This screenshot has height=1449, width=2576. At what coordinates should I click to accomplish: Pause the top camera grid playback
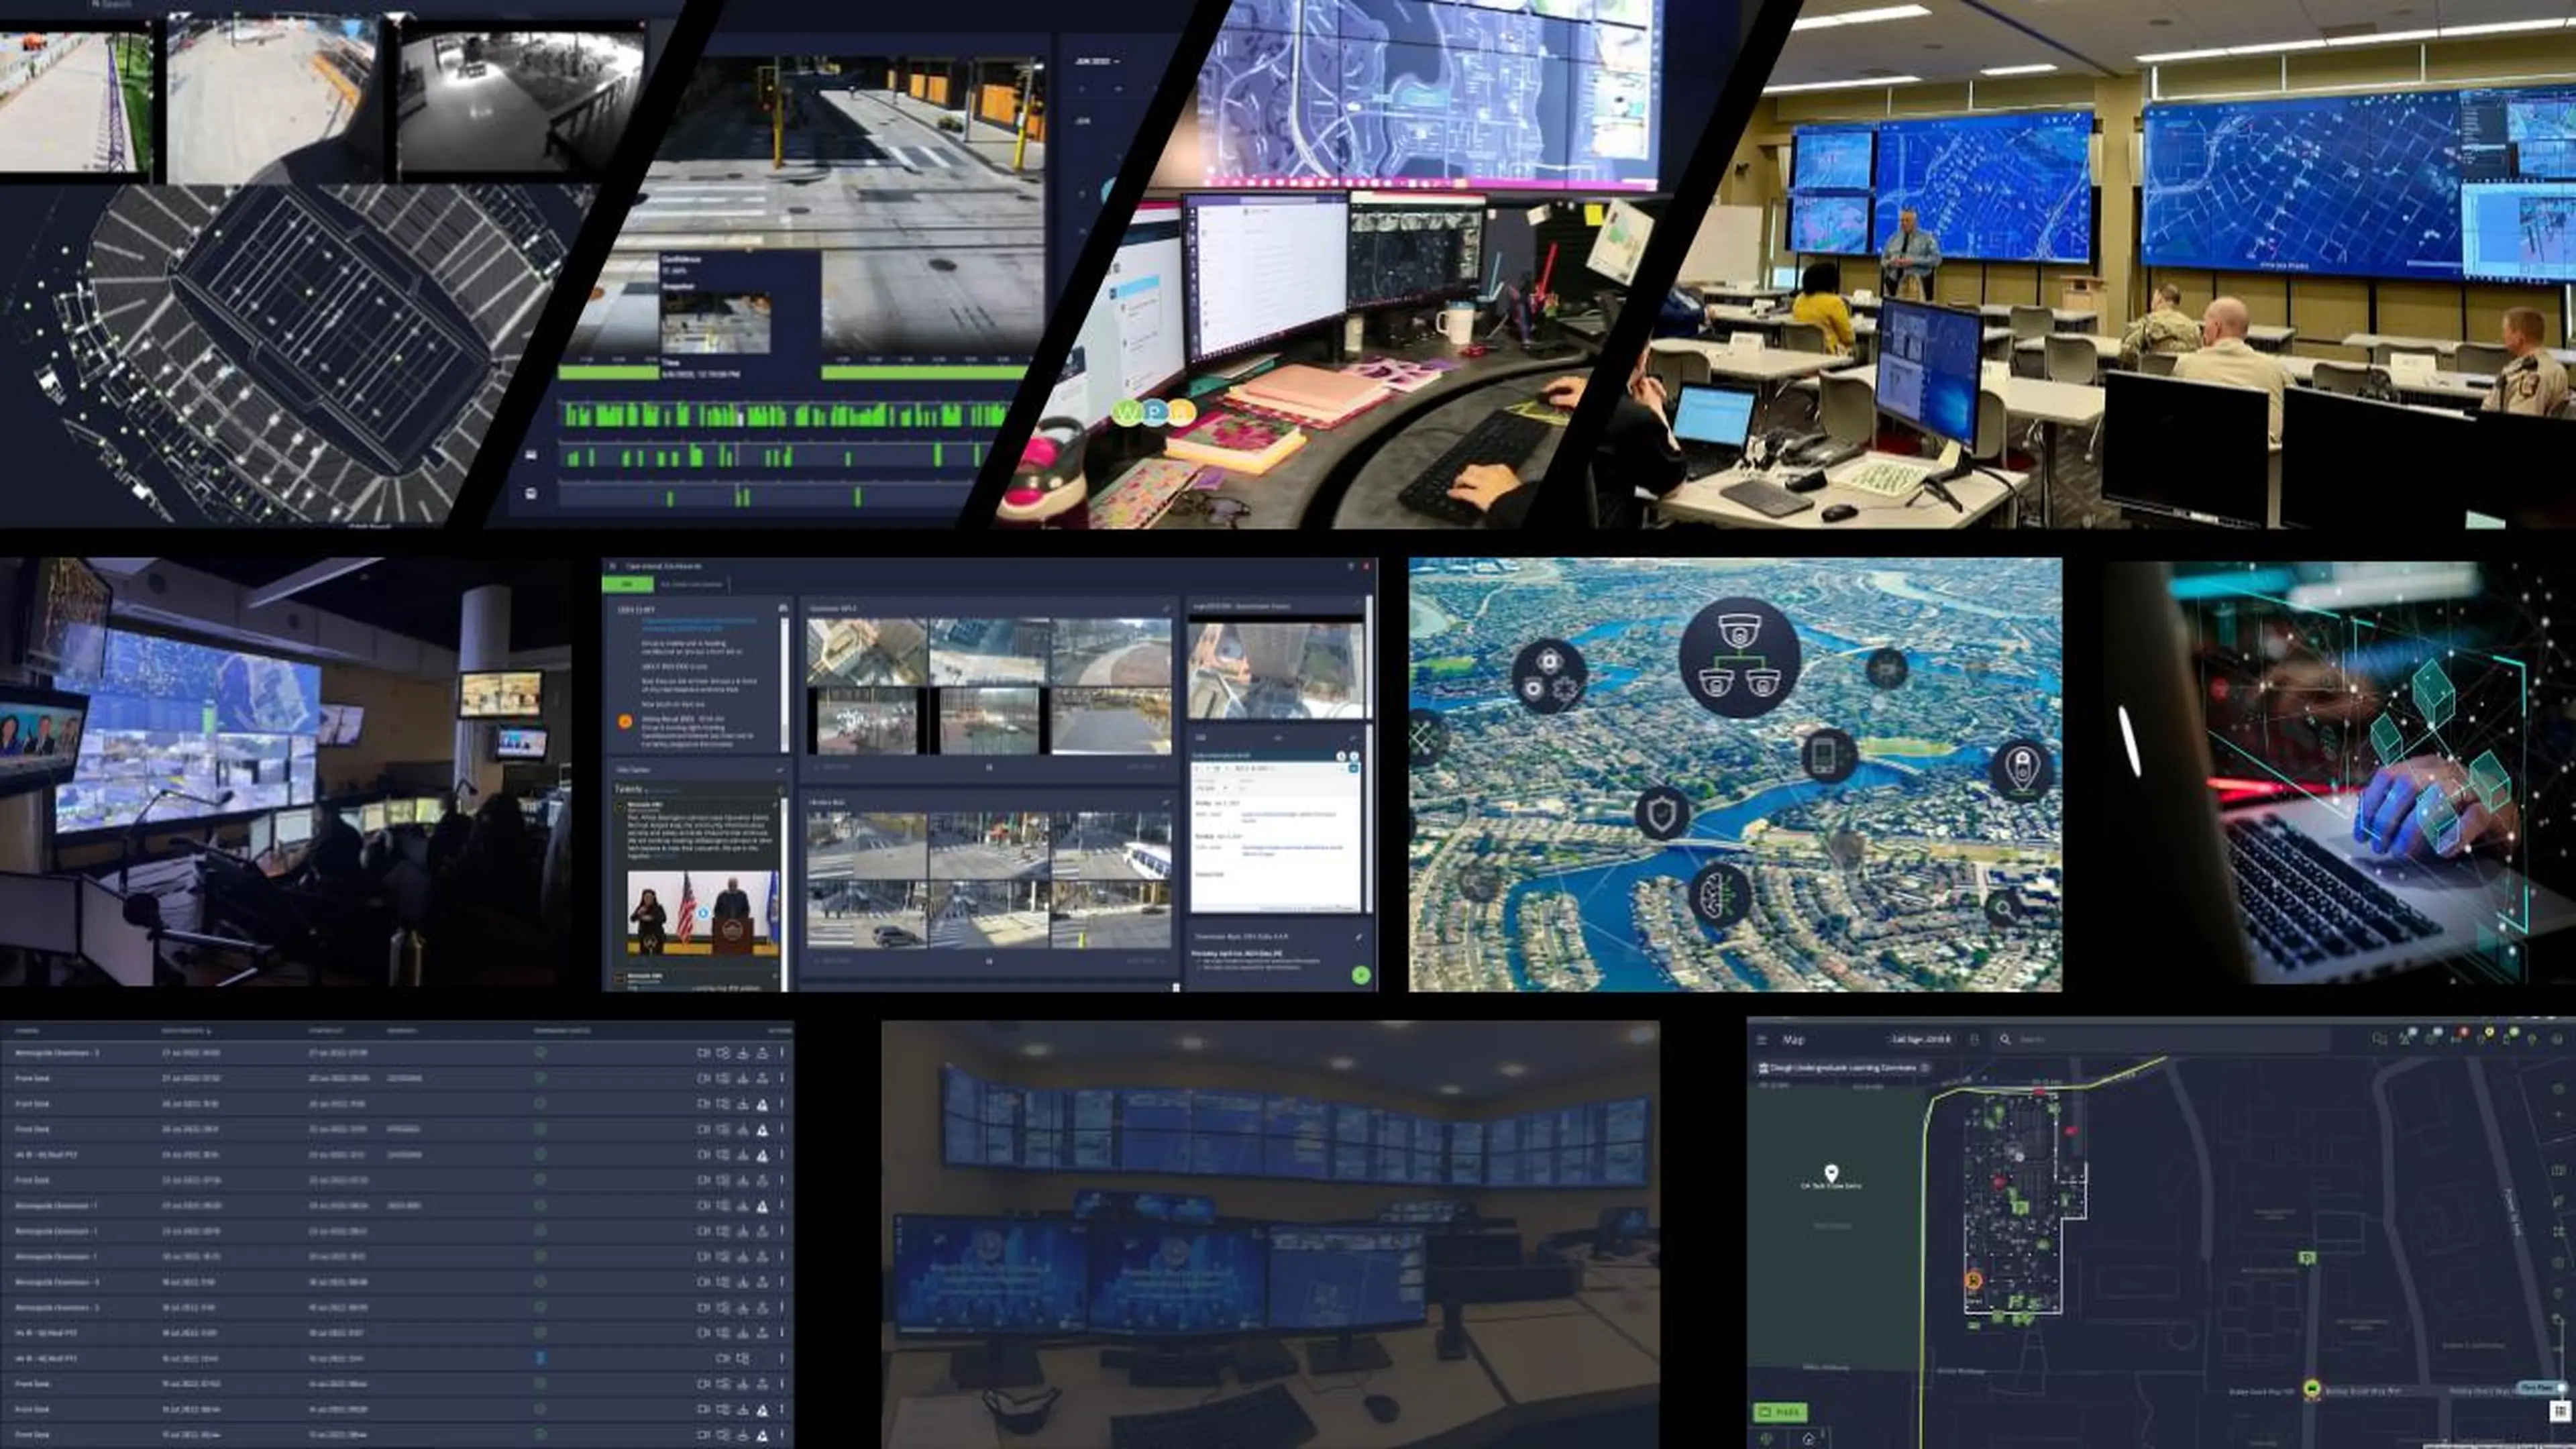pyautogui.click(x=988, y=767)
